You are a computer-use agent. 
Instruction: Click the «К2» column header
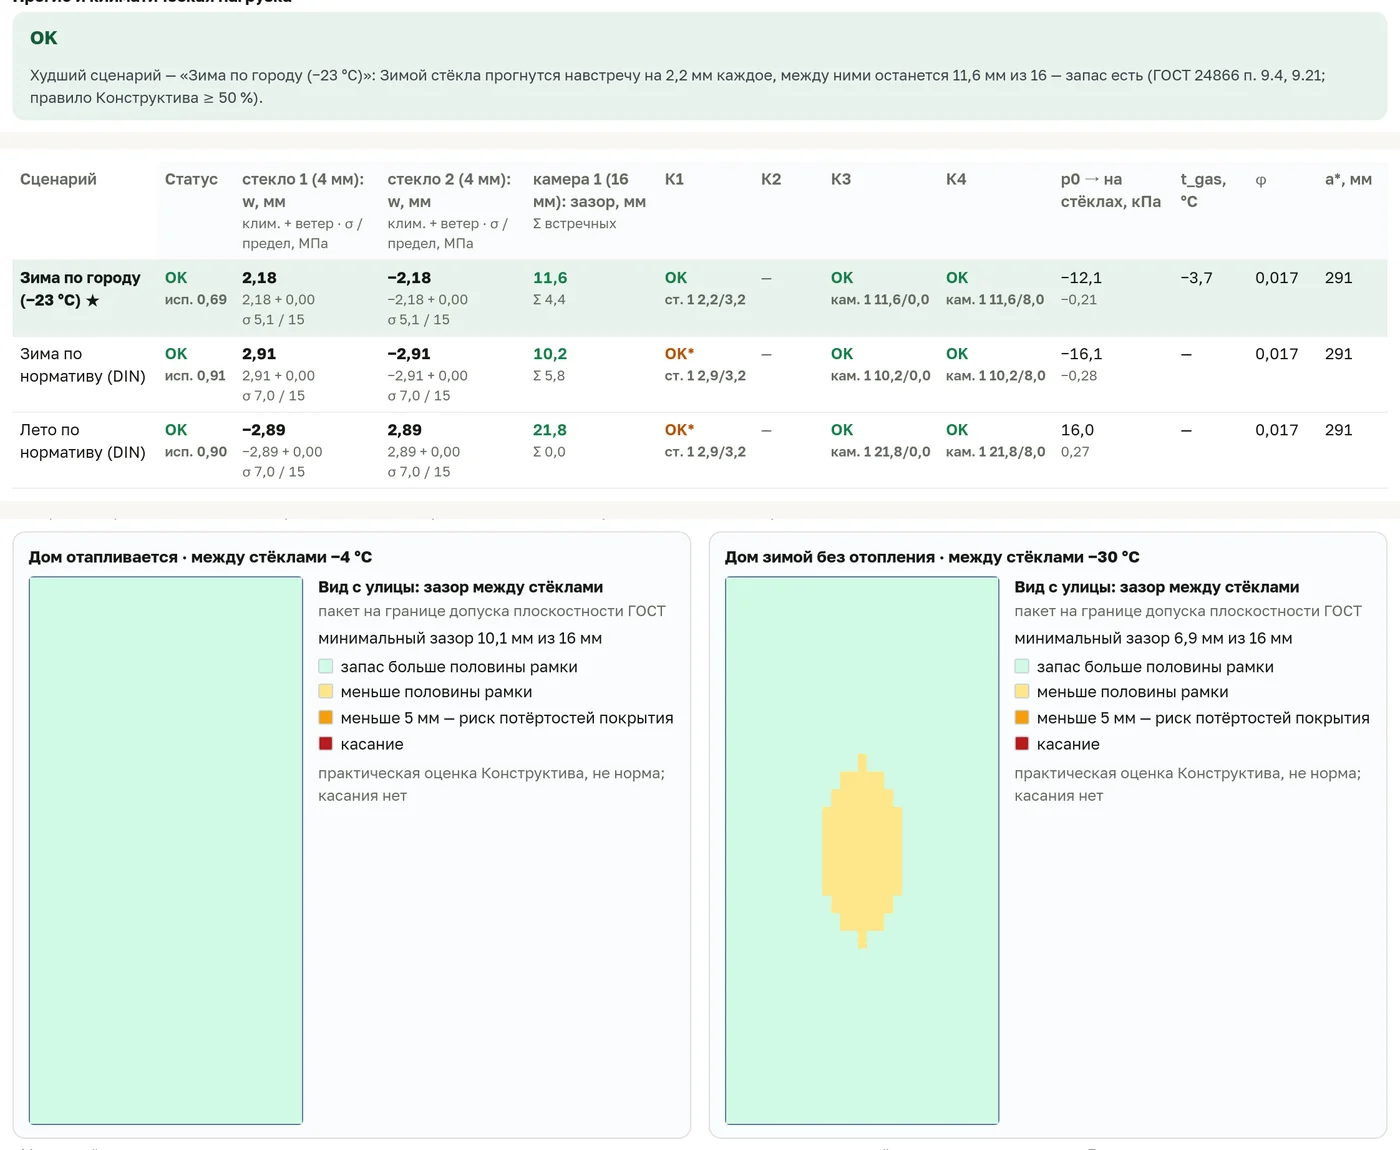(771, 179)
